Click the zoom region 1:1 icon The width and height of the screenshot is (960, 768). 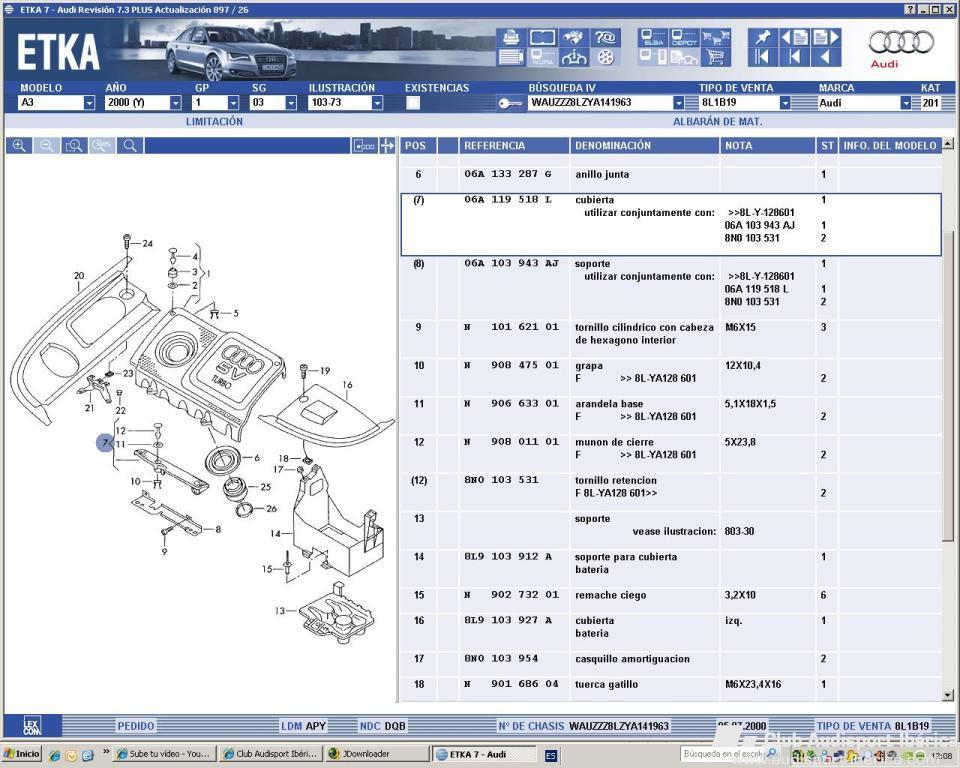[74, 146]
